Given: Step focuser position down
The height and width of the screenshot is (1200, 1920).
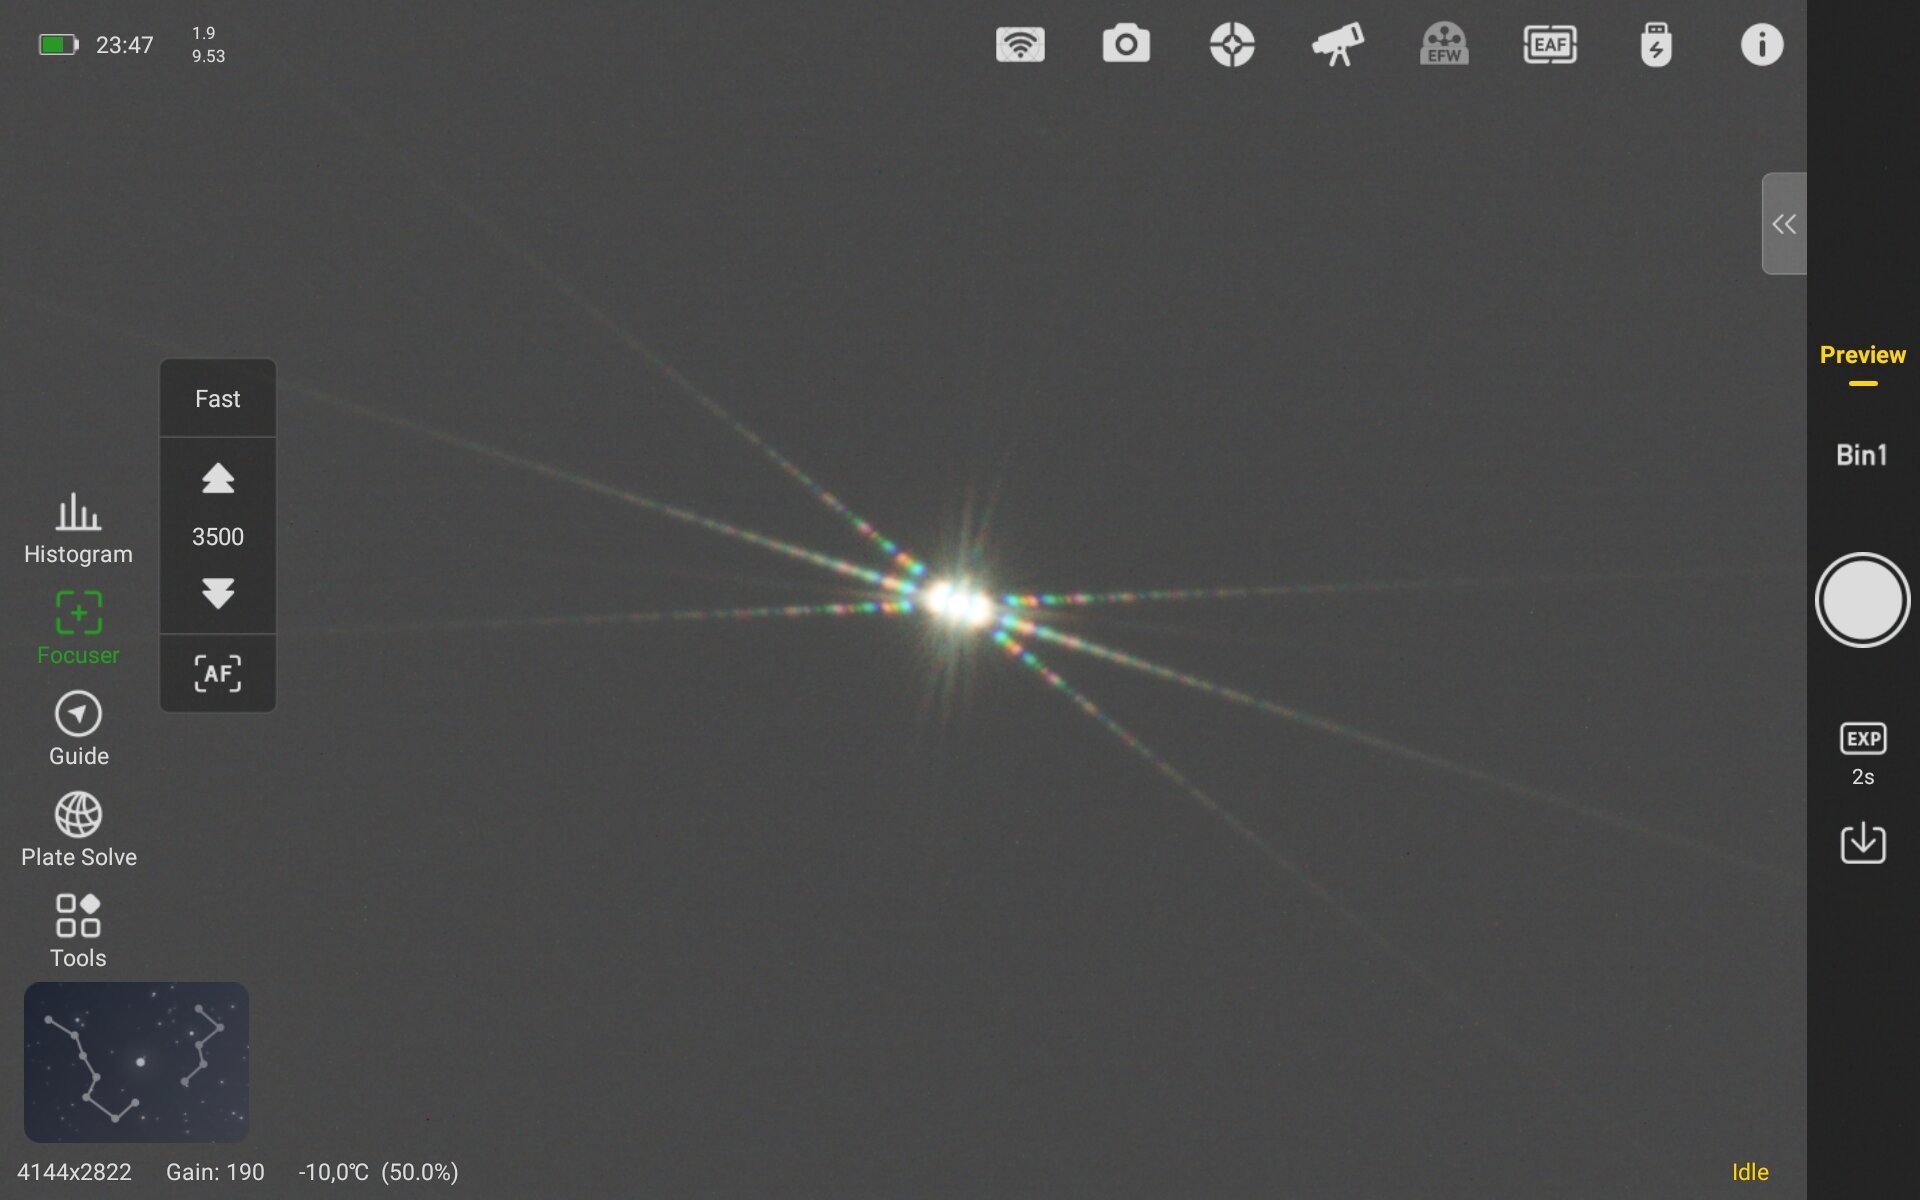Looking at the screenshot, I should pos(217,593).
